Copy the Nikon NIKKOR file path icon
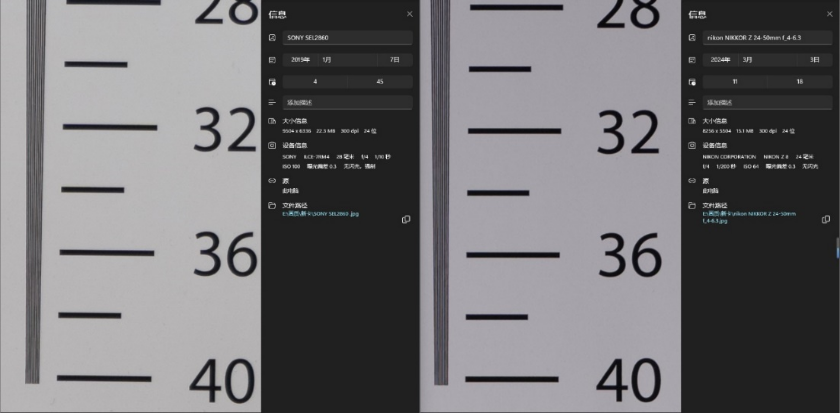 [x=826, y=219]
